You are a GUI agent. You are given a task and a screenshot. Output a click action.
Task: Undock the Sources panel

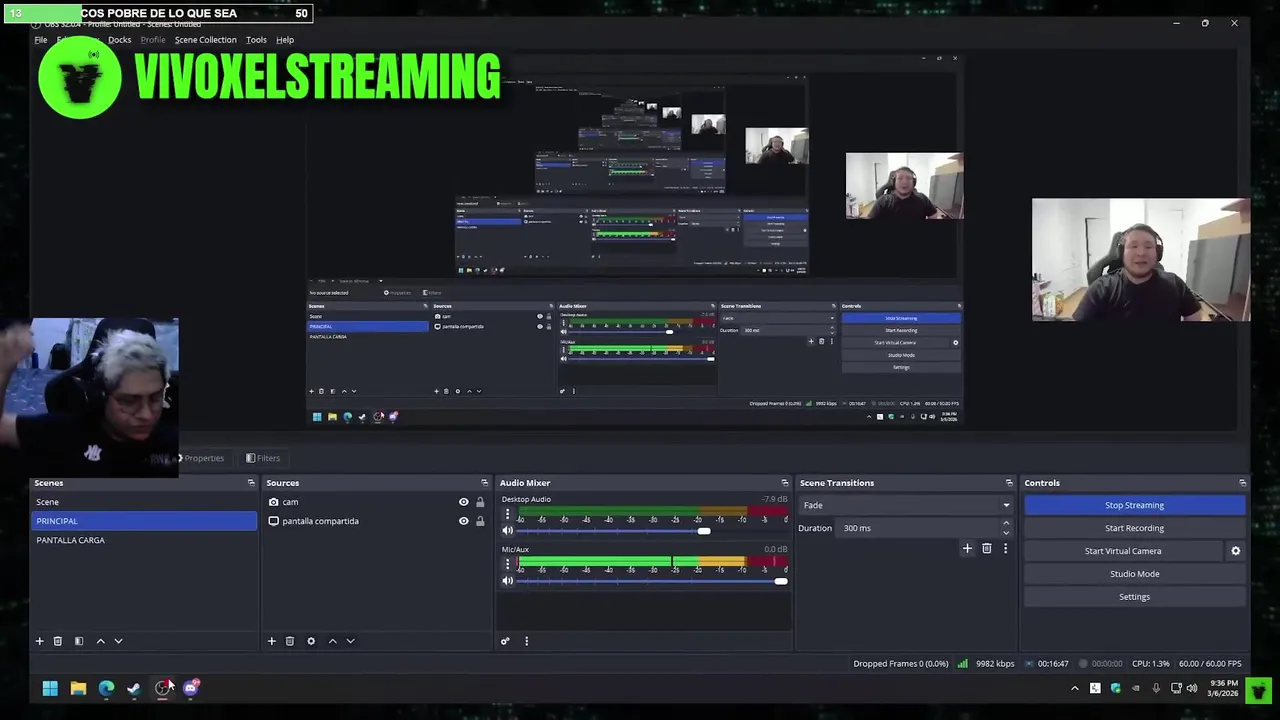click(484, 483)
